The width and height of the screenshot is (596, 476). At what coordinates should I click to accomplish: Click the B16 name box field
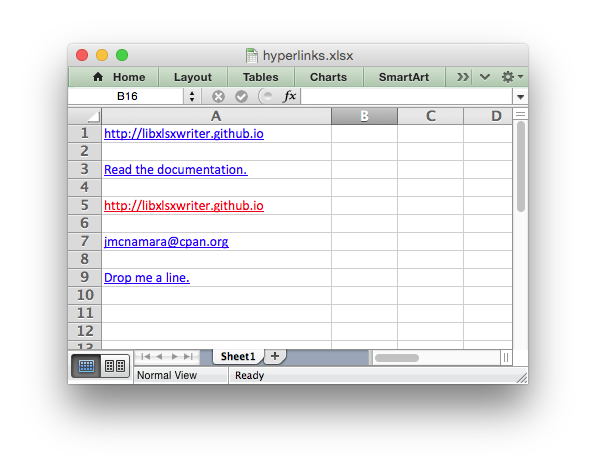click(127, 96)
